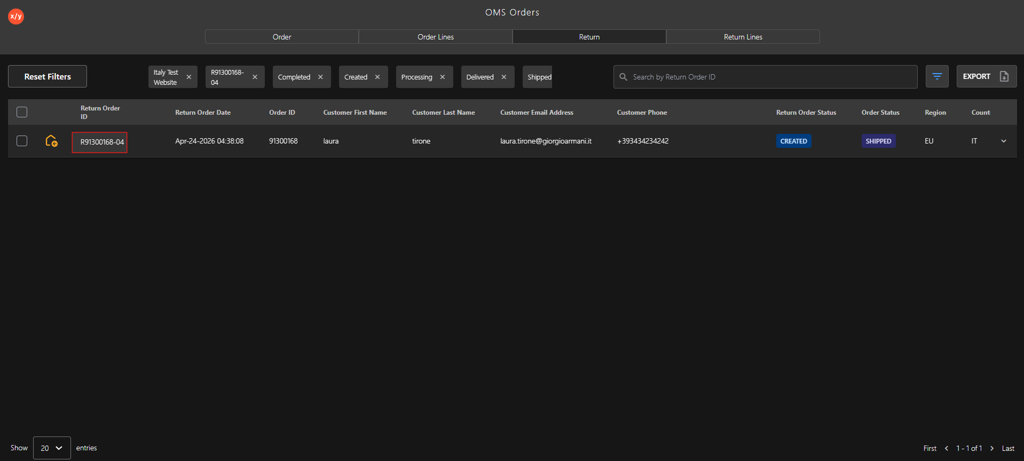Click the Customer Last Name column header

443,112
